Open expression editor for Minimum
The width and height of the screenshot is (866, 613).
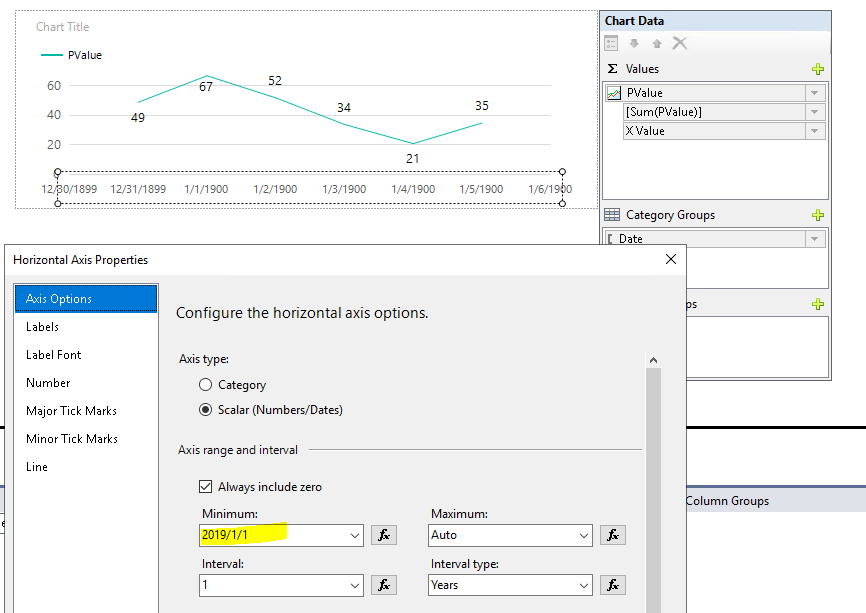(384, 535)
